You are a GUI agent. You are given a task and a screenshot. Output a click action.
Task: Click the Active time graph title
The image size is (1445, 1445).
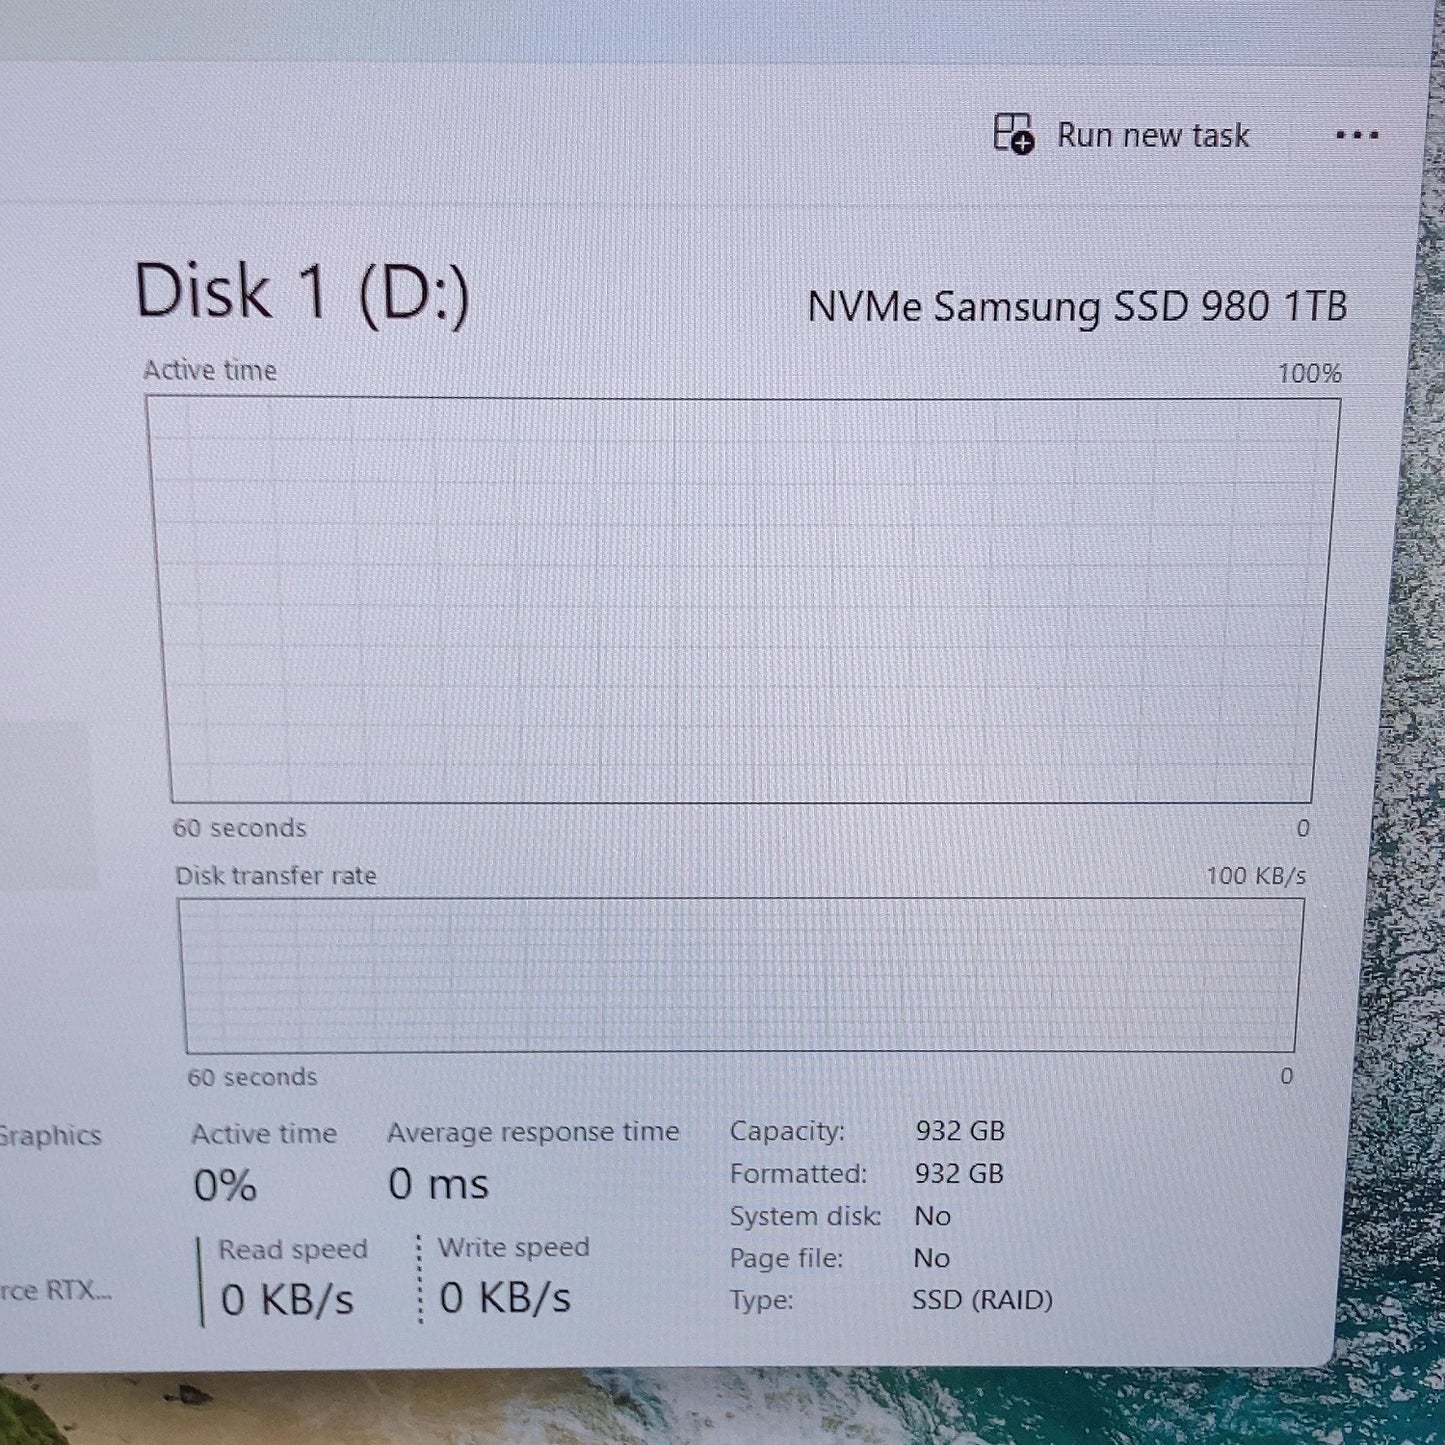[210, 370]
